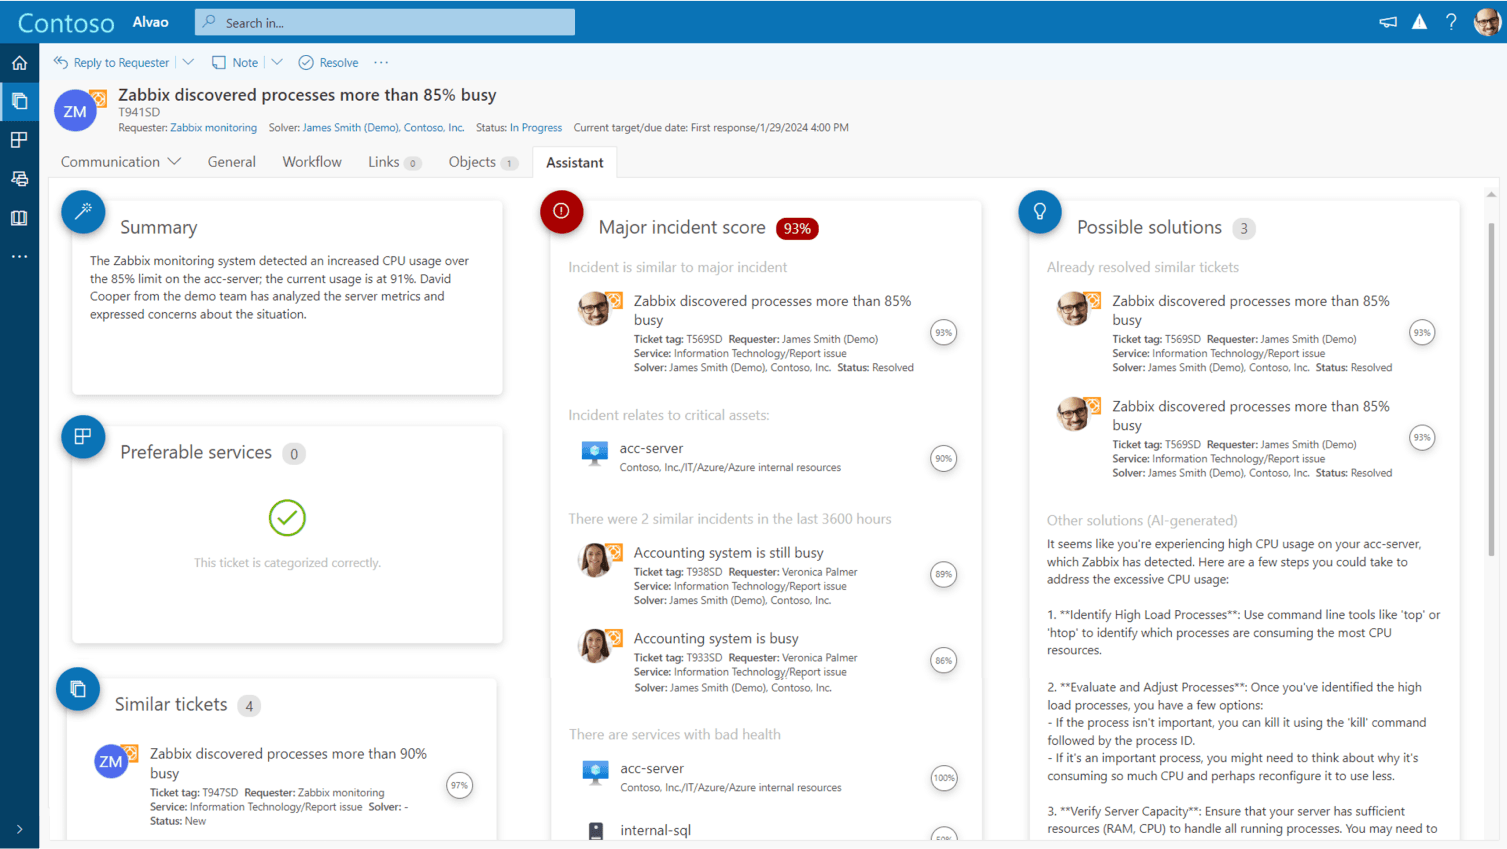
Task: Select the Tickets icon in the sidebar
Action: coord(19,101)
